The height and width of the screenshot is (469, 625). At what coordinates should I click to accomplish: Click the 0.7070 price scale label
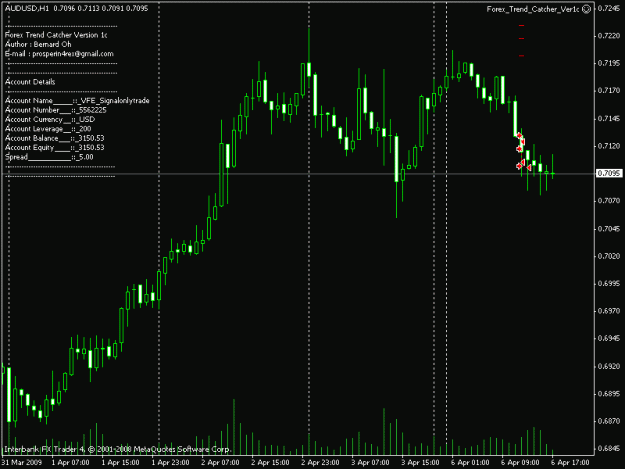tap(609, 201)
